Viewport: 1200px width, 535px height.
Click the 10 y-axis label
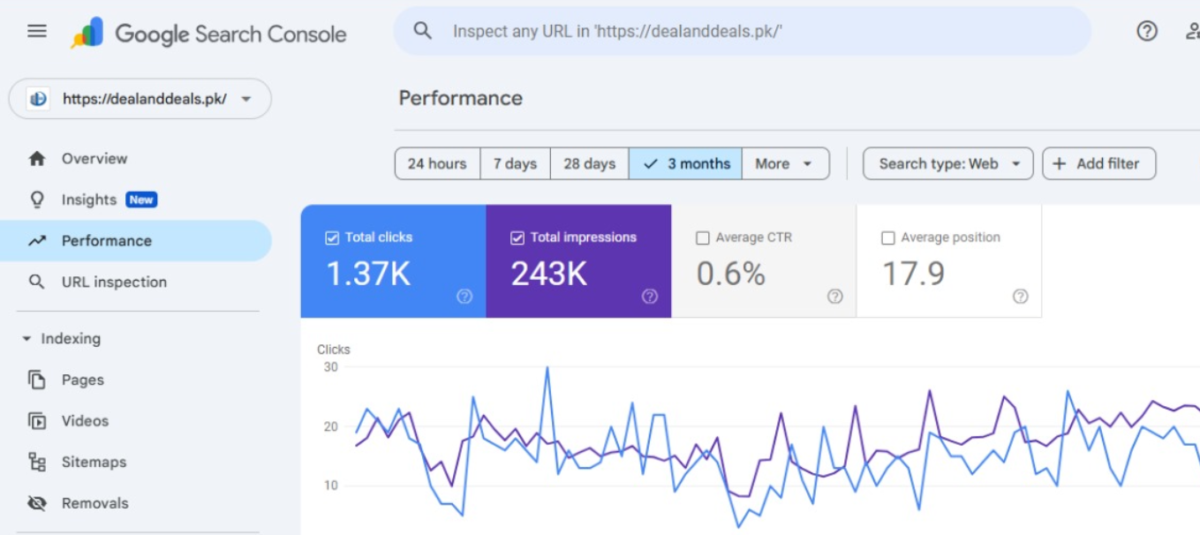click(331, 486)
